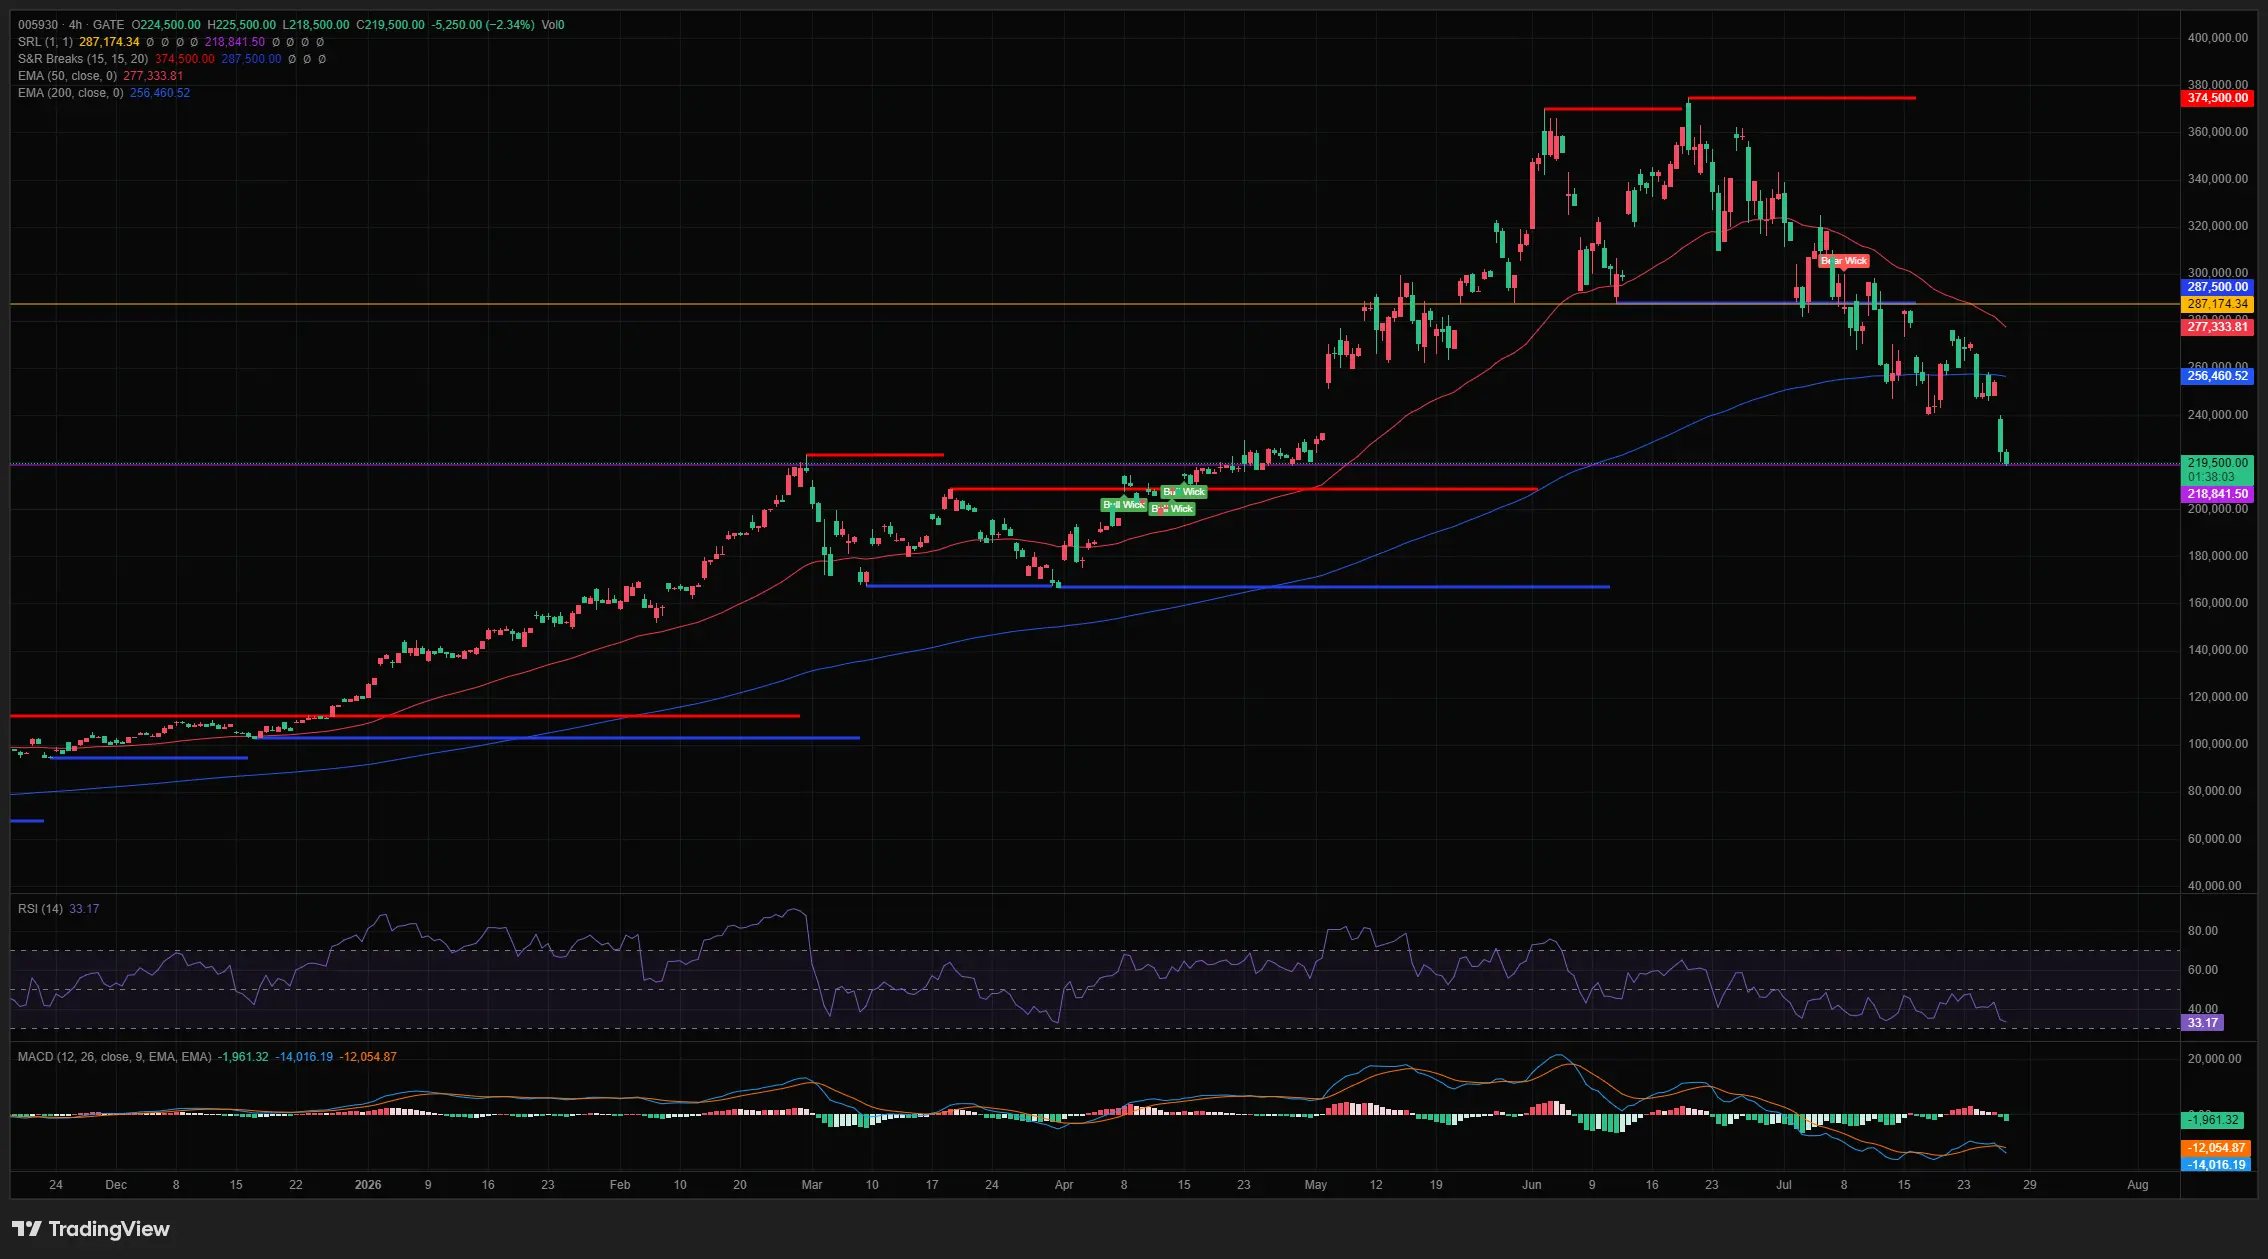
Task: Click the orange -12,054.87 signal axis label
Action: click(2217, 1148)
